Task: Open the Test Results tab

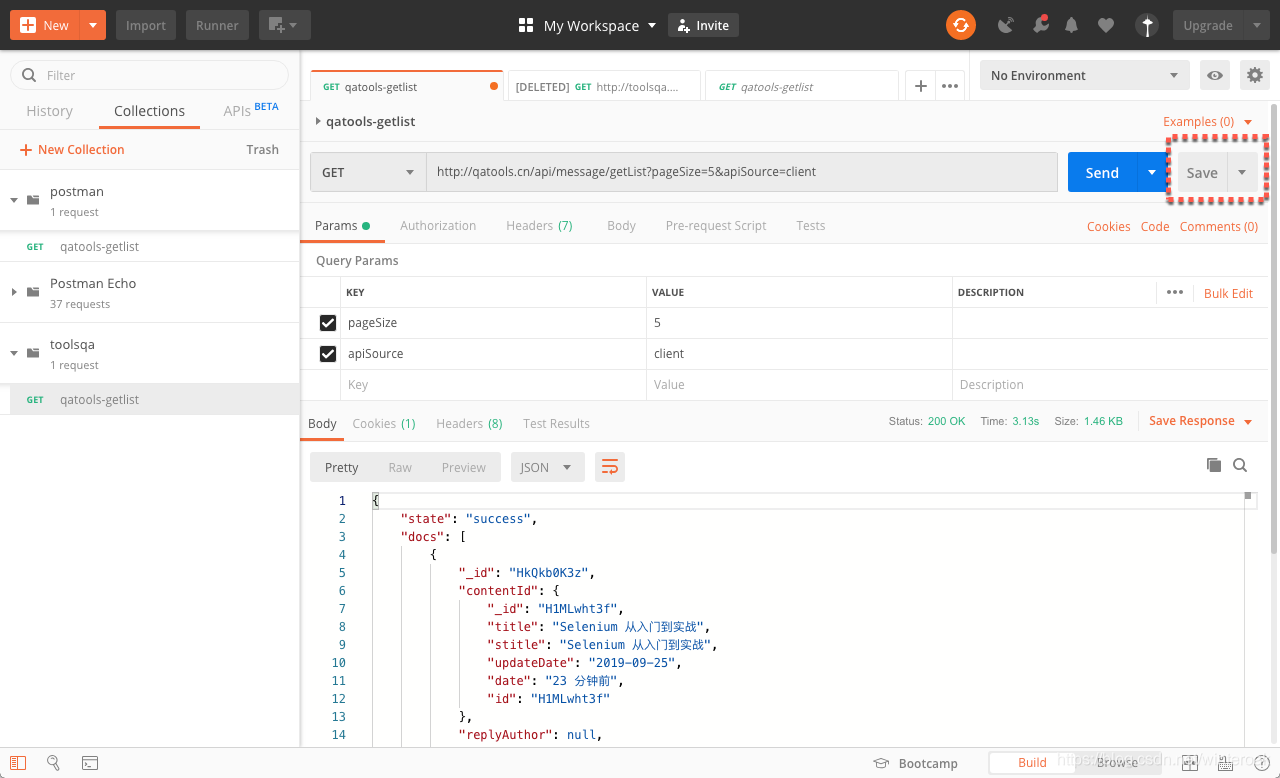Action: click(556, 423)
